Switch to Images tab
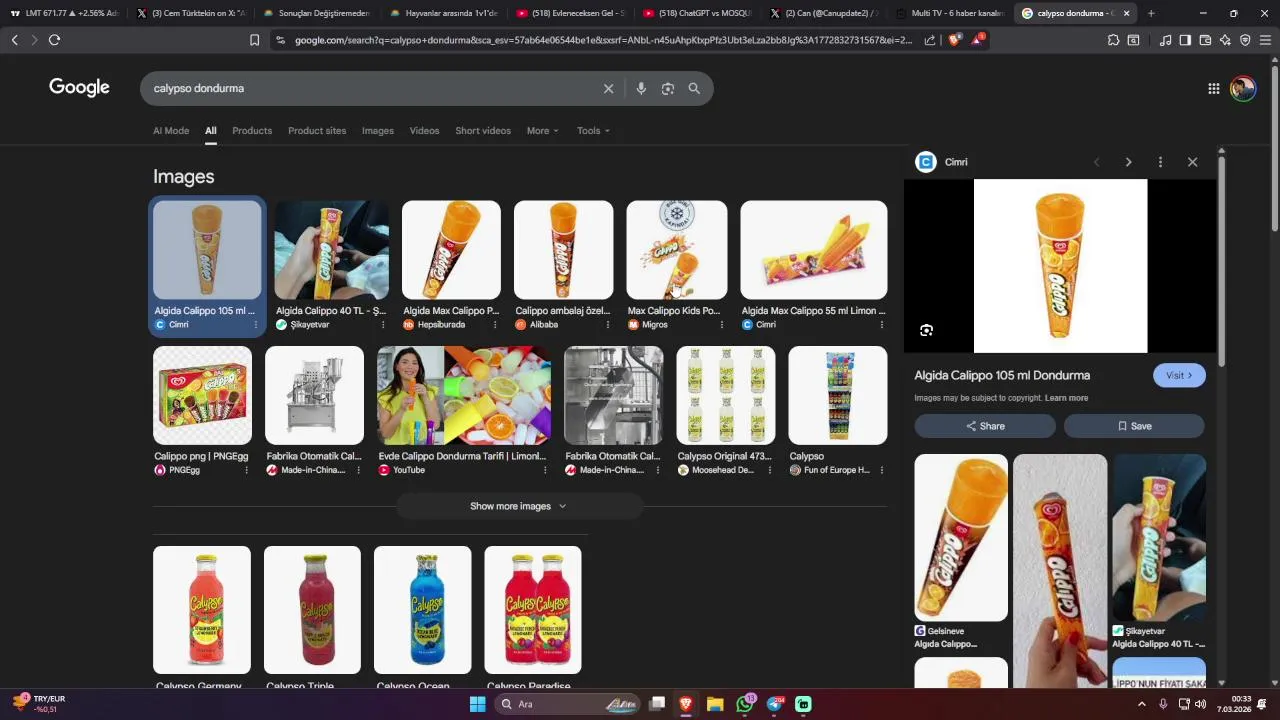The height and width of the screenshot is (720, 1280). (x=378, y=131)
